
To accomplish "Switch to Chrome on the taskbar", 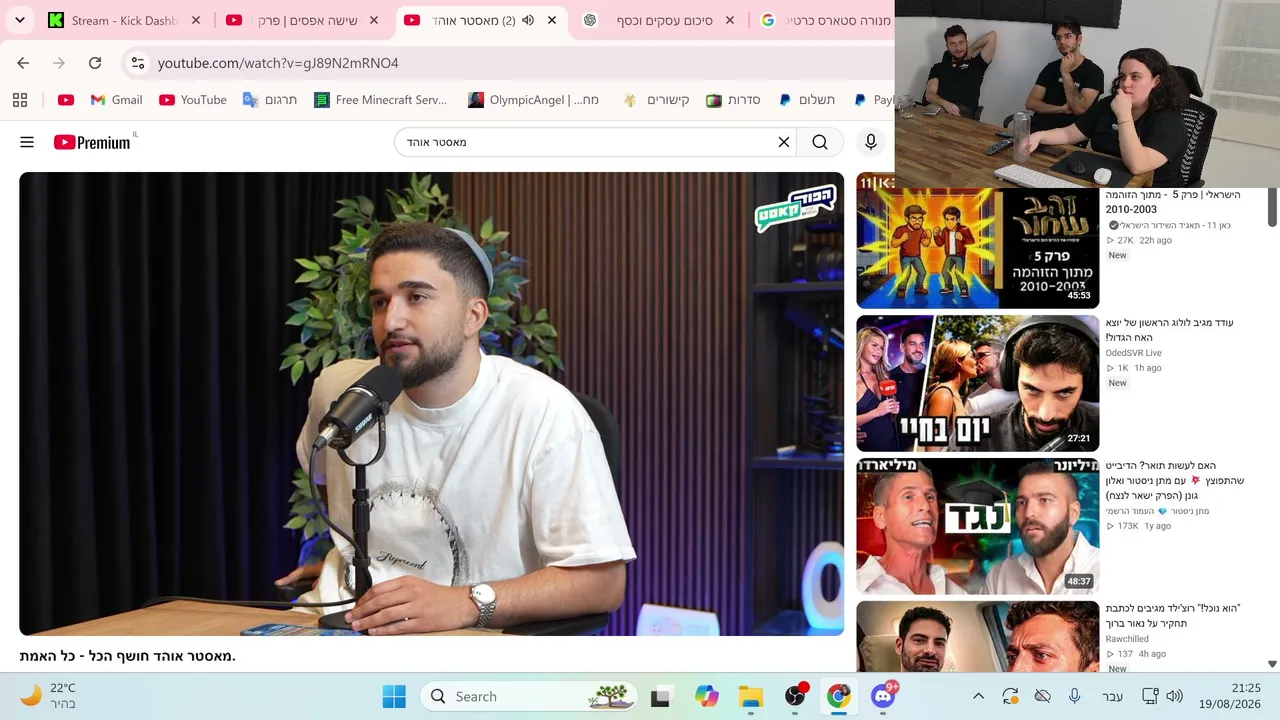I will click(x=839, y=696).
